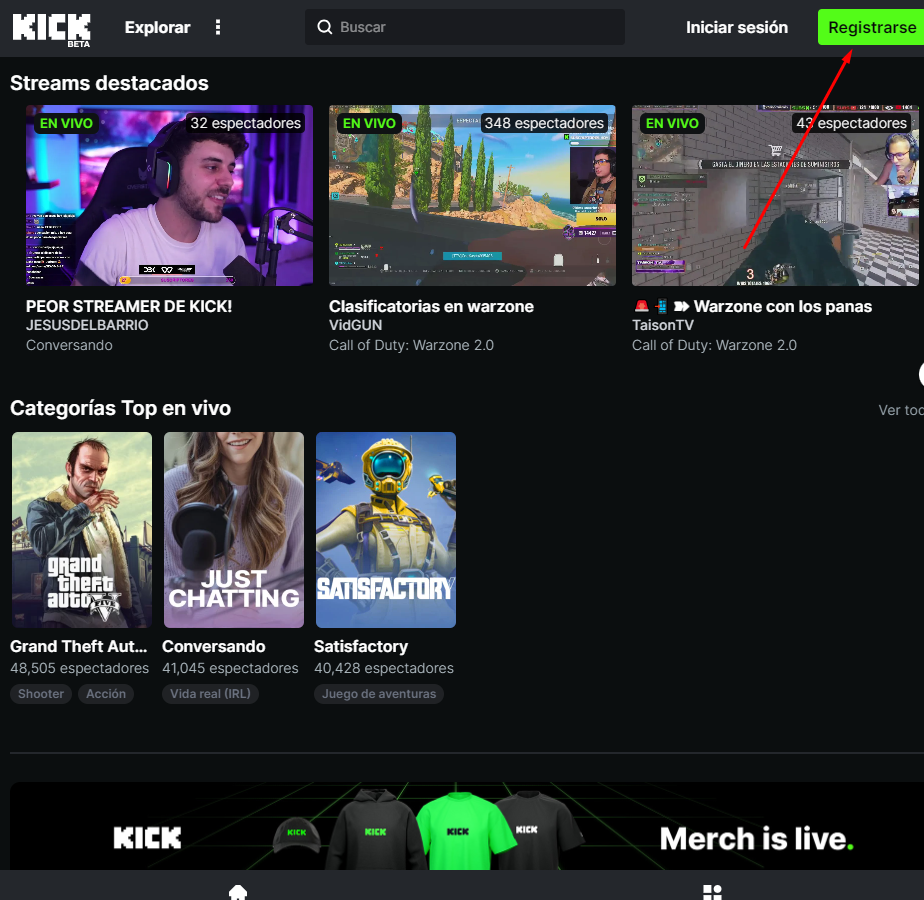Image resolution: width=924 pixels, height=900 pixels.
Task: Click the magnifying glass search icon
Action: (324, 28)
